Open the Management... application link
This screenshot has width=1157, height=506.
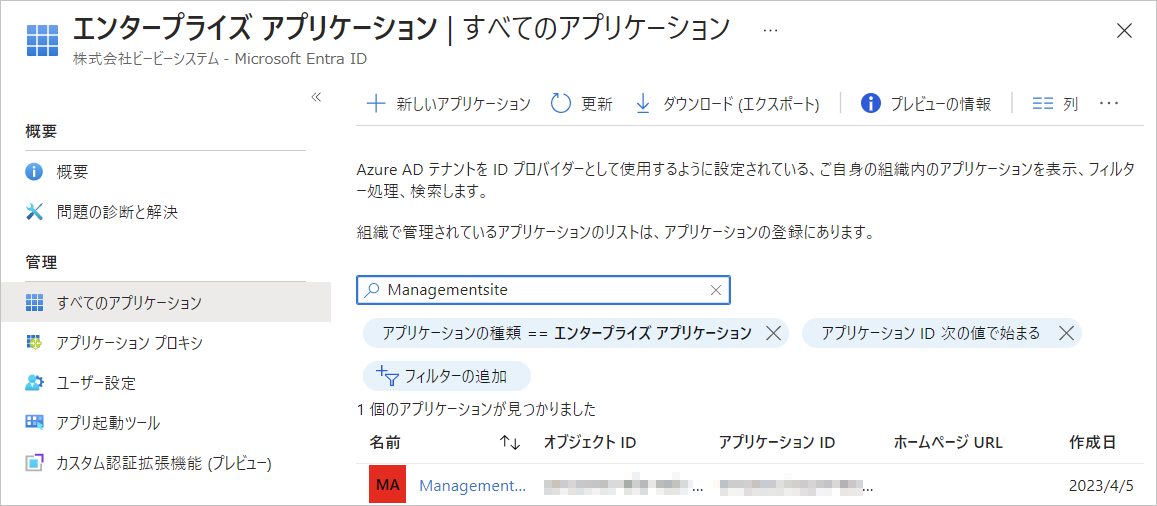pos(472,486)
